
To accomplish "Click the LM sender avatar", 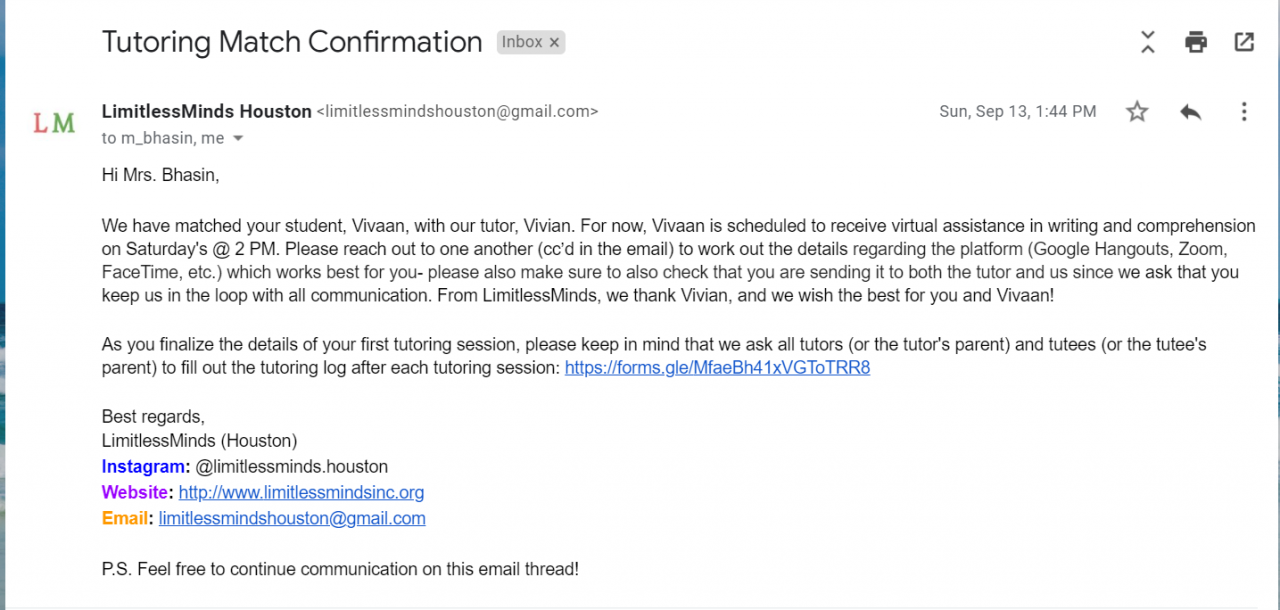I will (x=54, y=123).
